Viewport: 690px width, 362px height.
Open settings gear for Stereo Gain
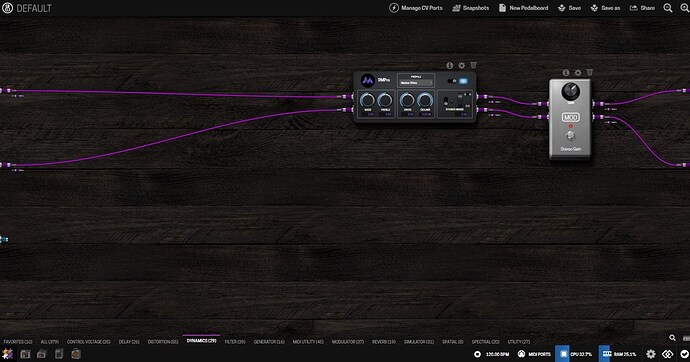(578, 73)
